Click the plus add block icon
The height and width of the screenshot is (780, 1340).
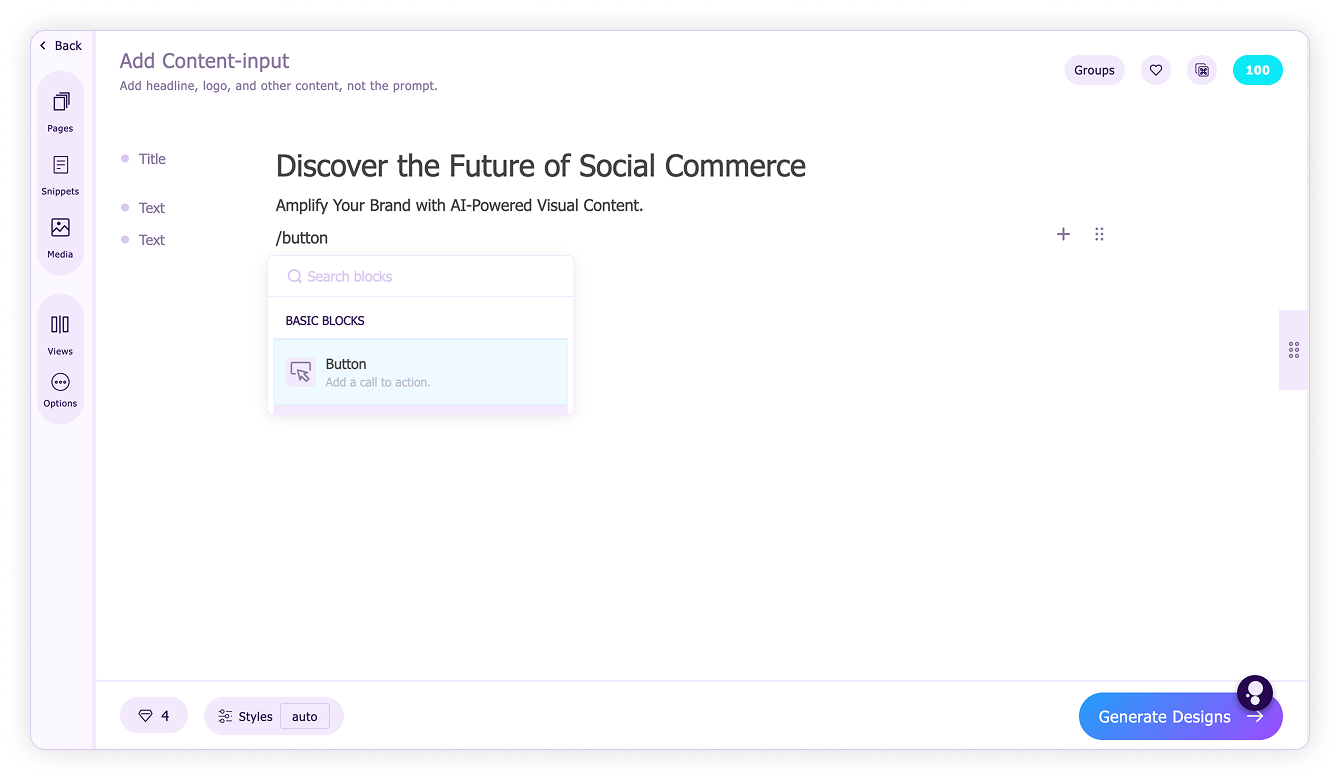point(1063,234)
